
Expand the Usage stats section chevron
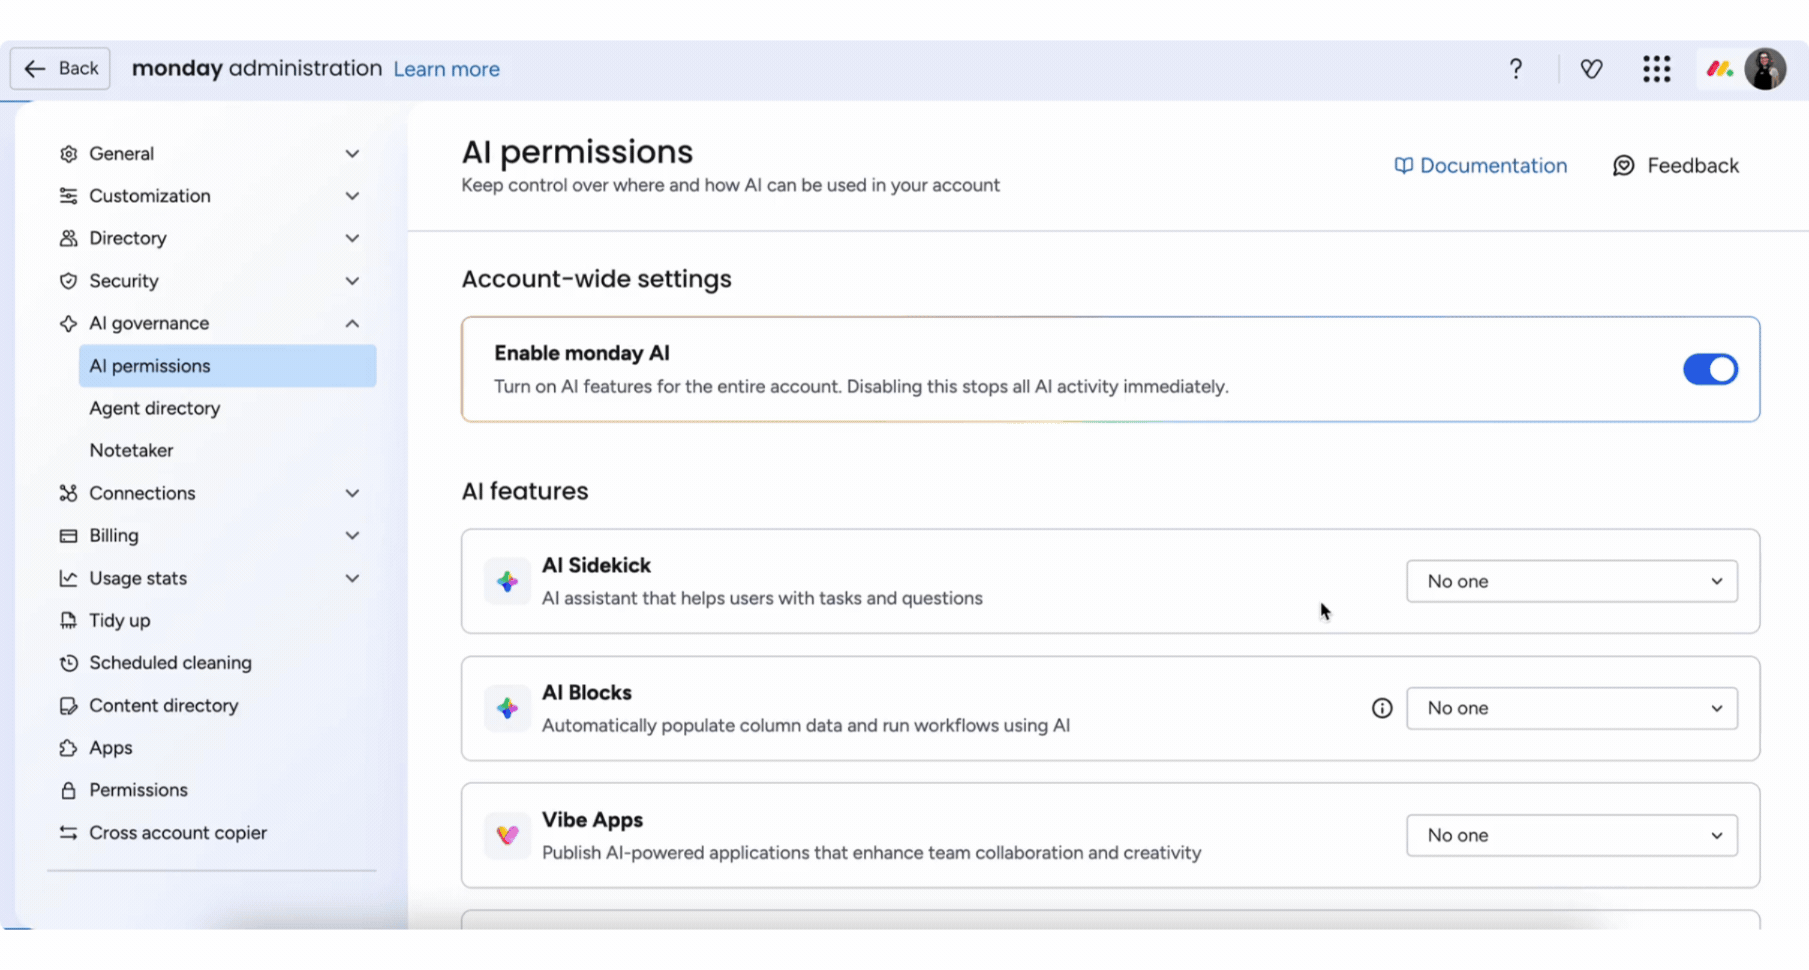(x=352, y=578)
